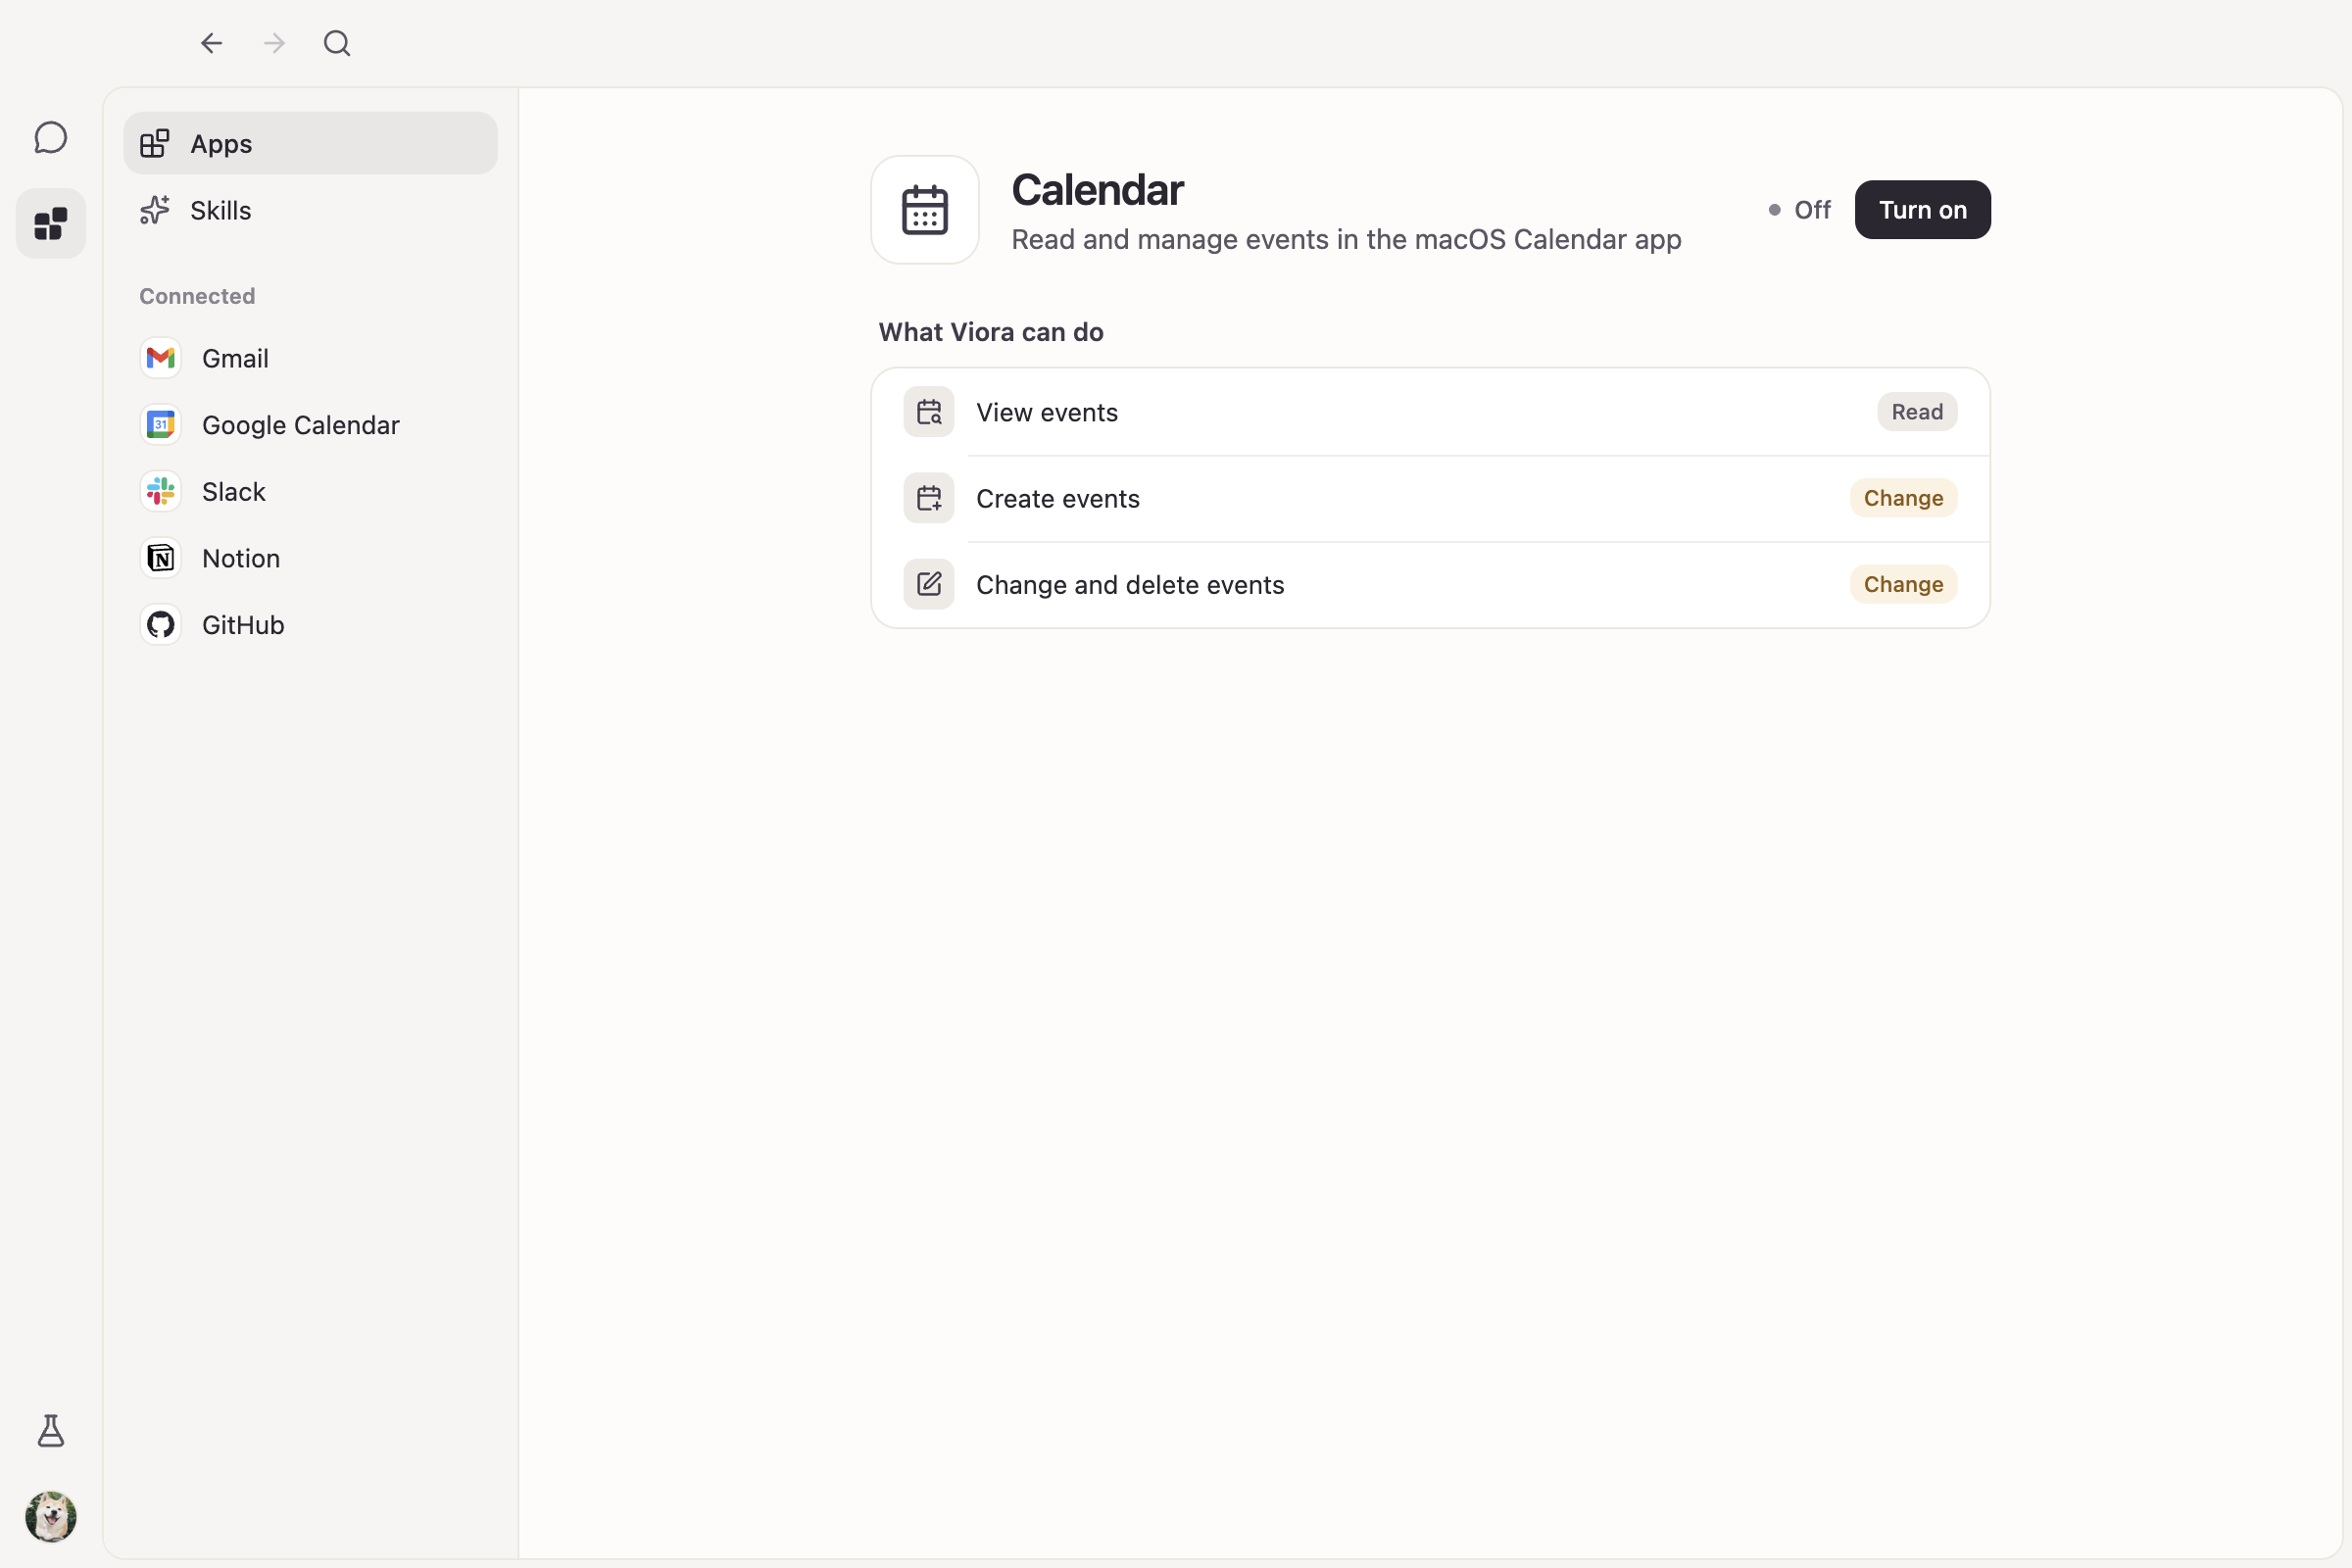This screenshot has width=2352, height=1568.
Task: Go back with the left arrow
Action: (x=211, y=43)
